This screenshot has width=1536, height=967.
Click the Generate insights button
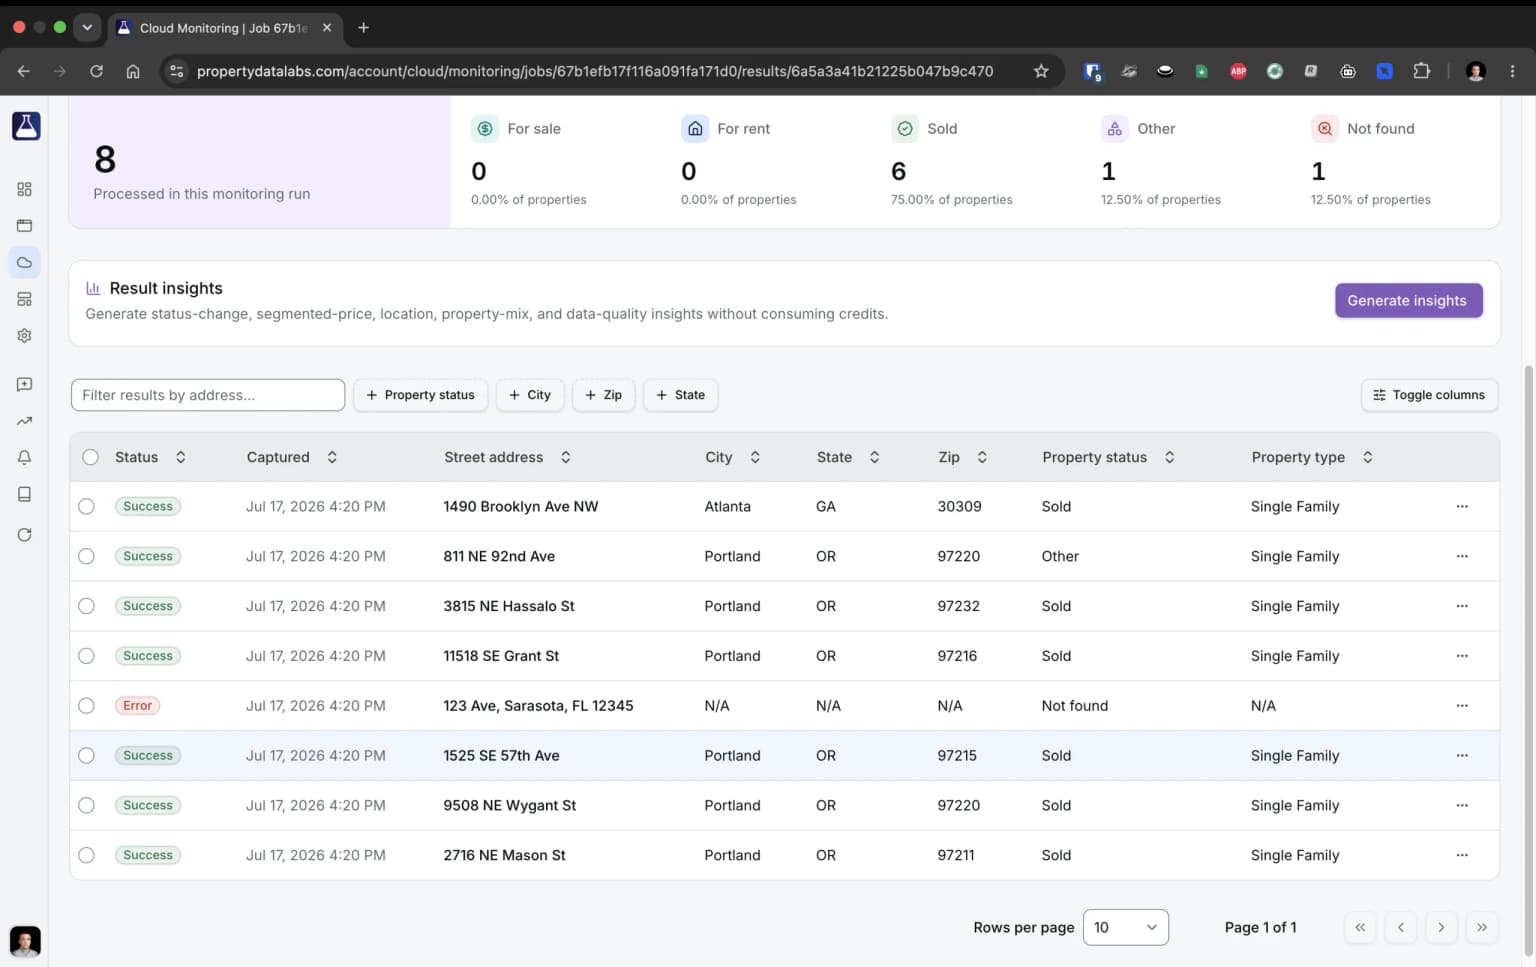click(x=1408, y=300)
